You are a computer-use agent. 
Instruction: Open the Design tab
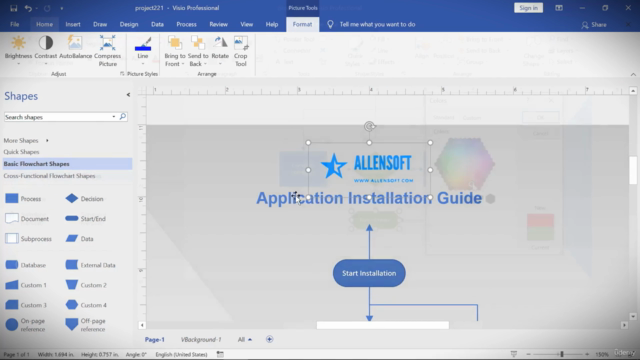[x=129, y=24]
